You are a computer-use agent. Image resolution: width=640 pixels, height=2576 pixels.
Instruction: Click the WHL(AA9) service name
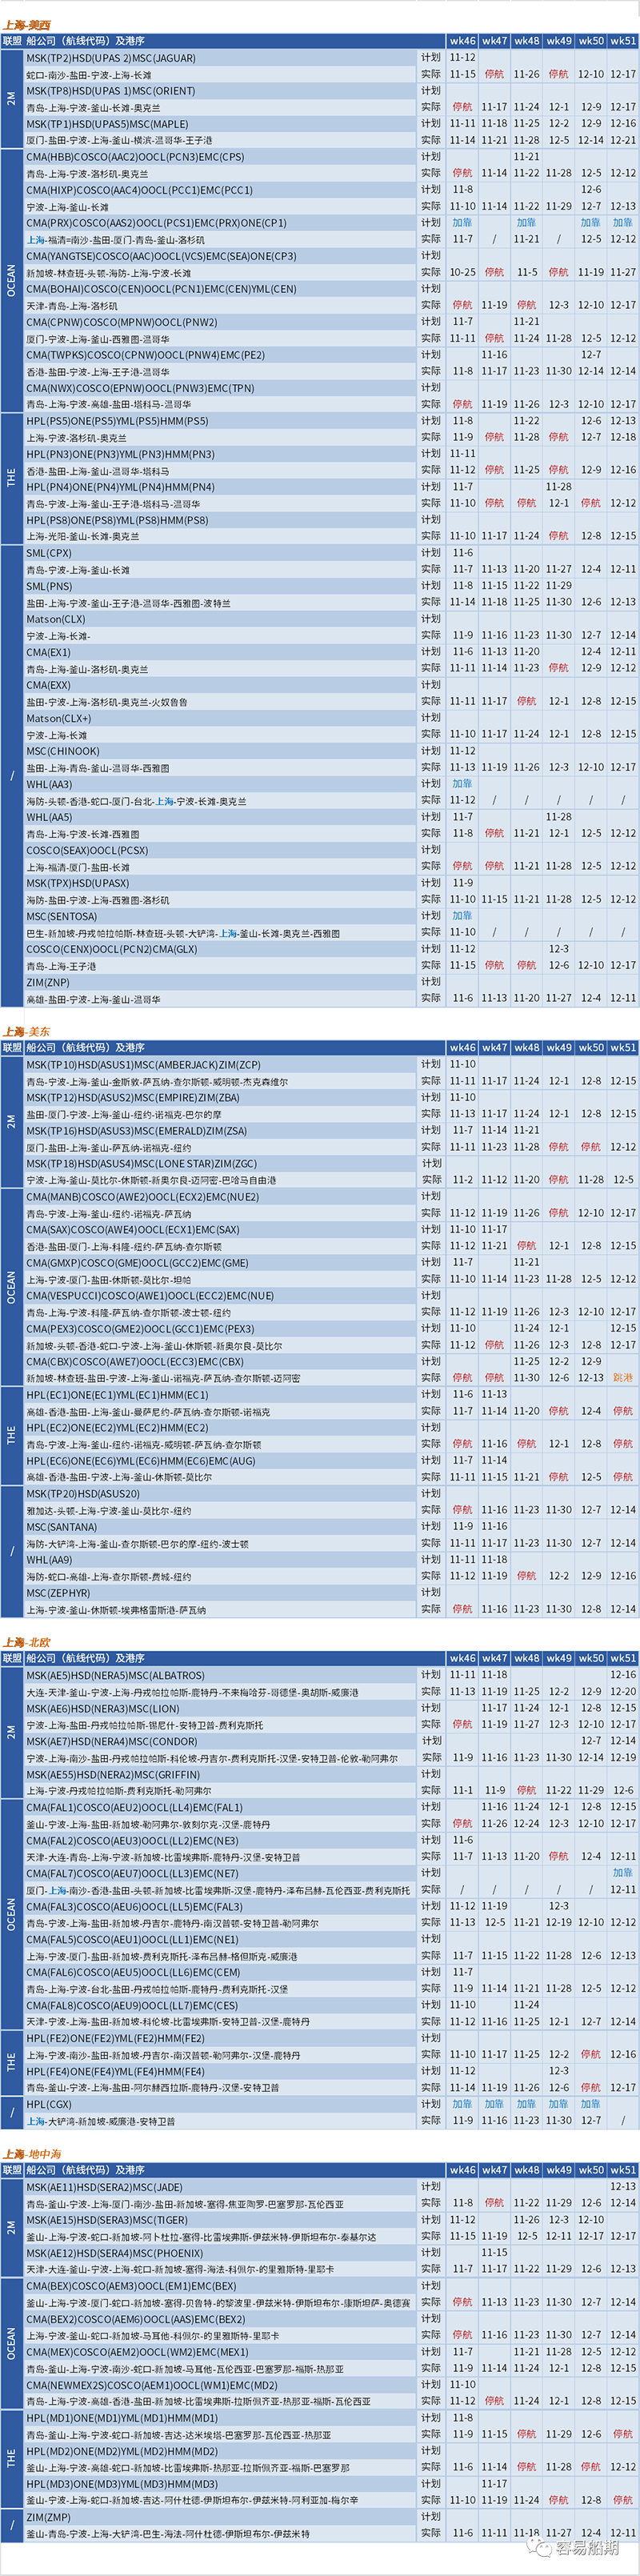(49, 1560)
